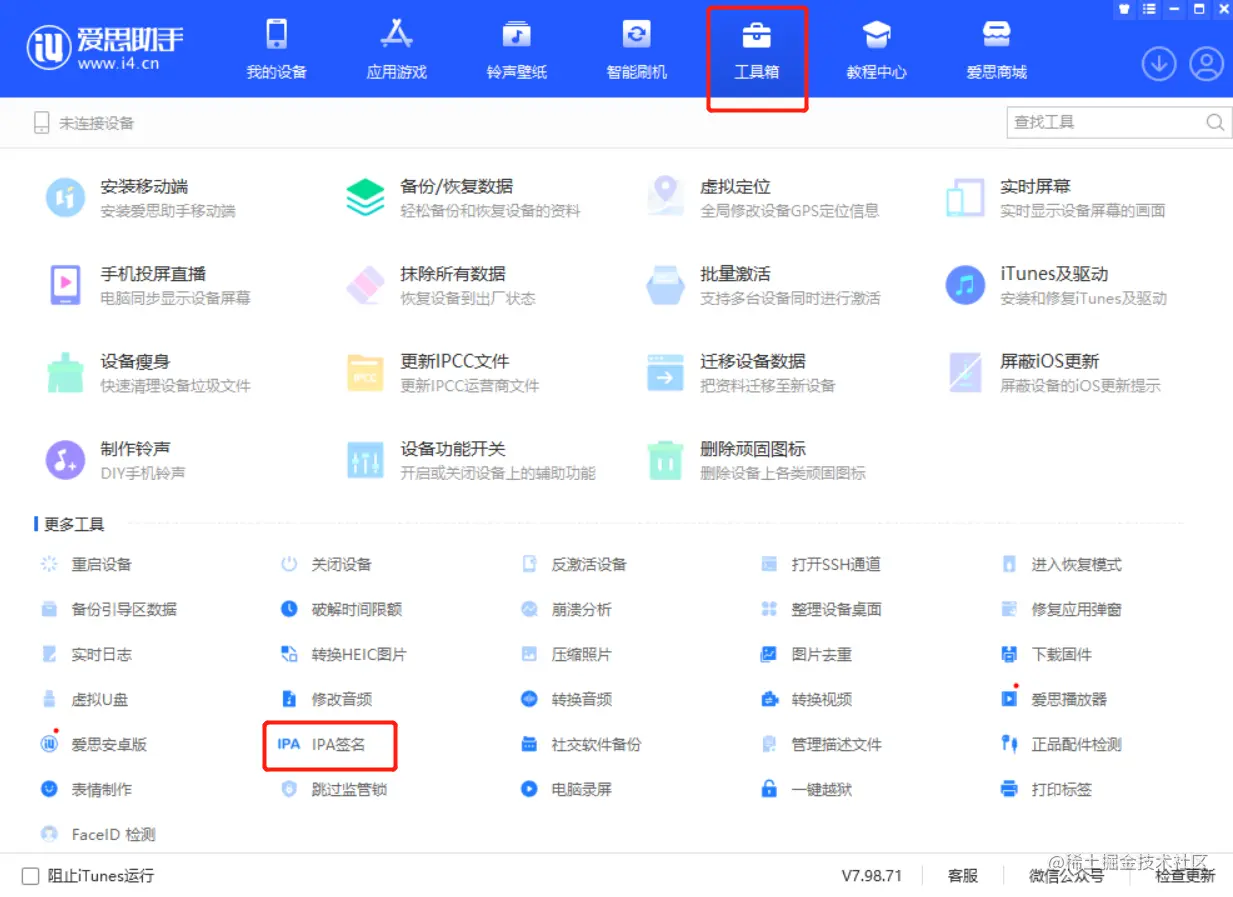Toggle the 阻止iTunes运行 checkbox
The height and width of the screenshot is (897, 1233).
click(x=31, y=875)
